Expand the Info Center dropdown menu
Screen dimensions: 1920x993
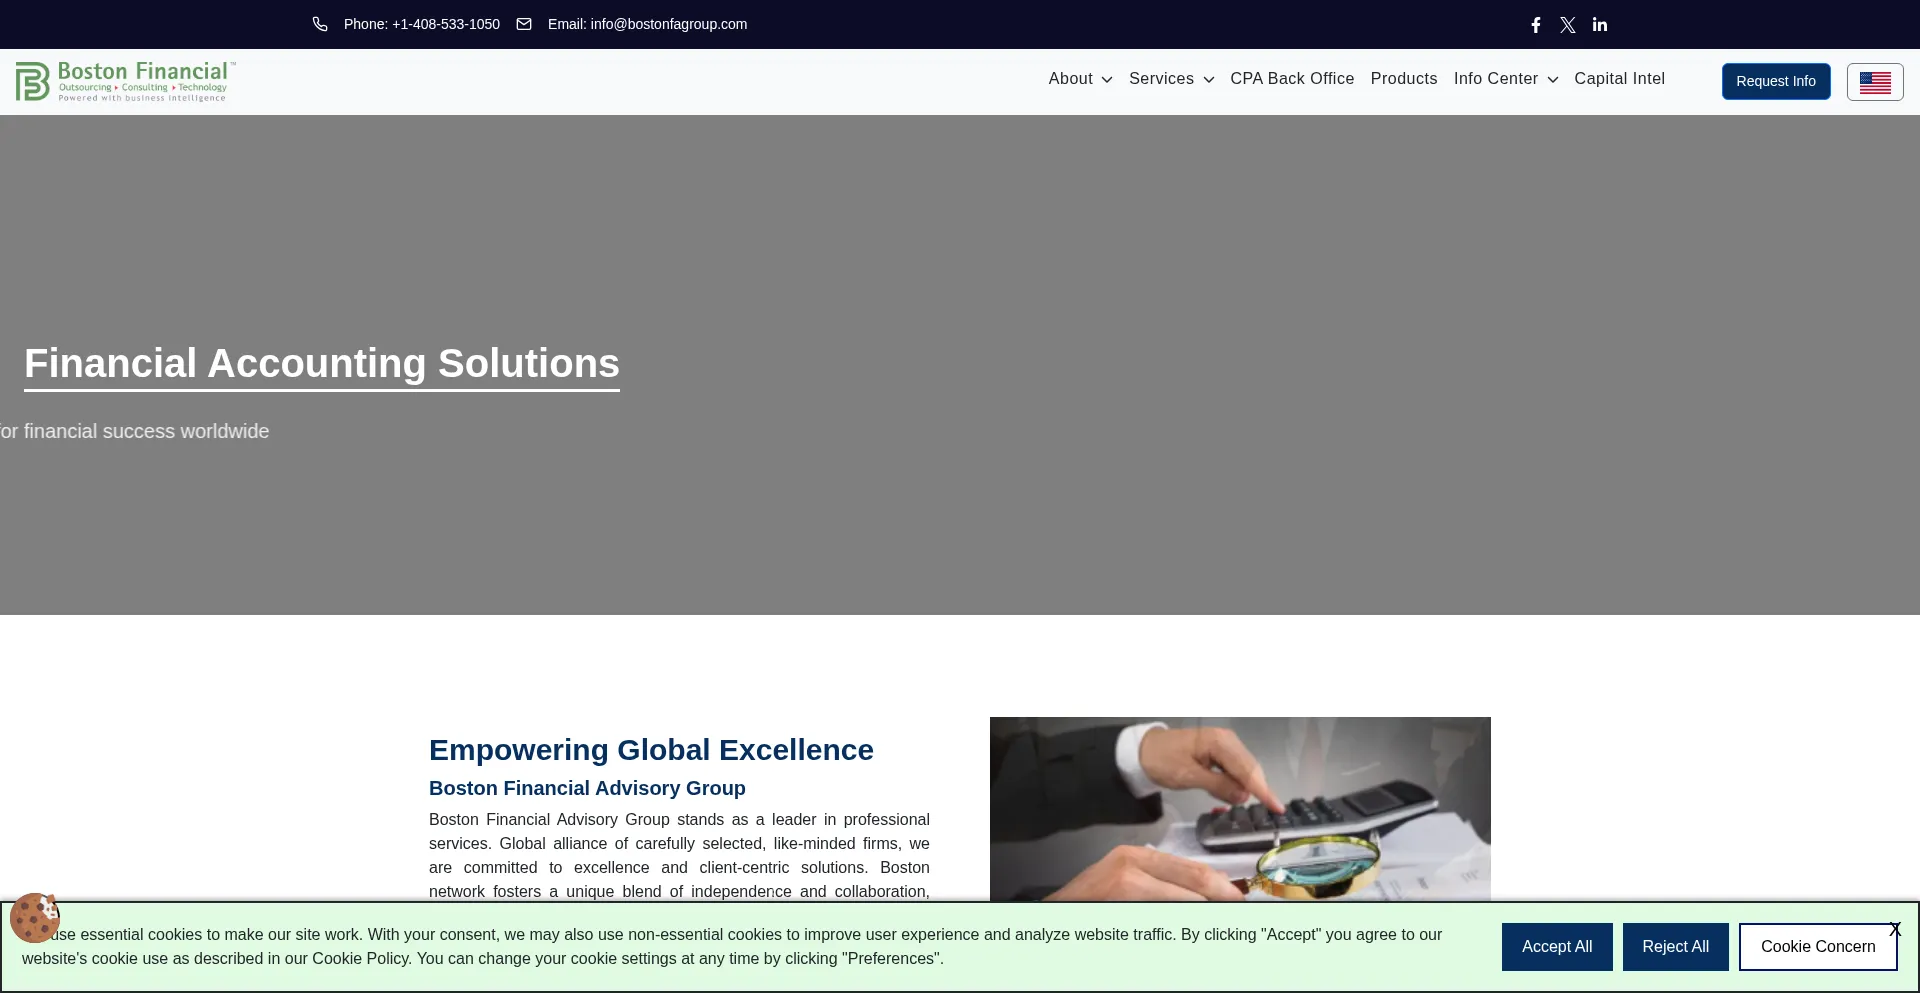tap(1505, 79)
